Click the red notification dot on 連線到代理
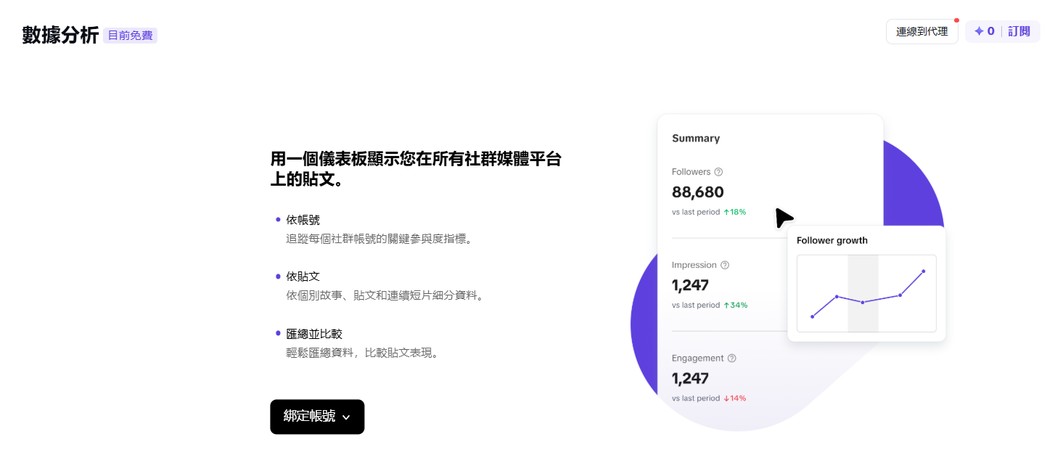The height and width of the screenshot is (450, 1047). pos(956,21)
